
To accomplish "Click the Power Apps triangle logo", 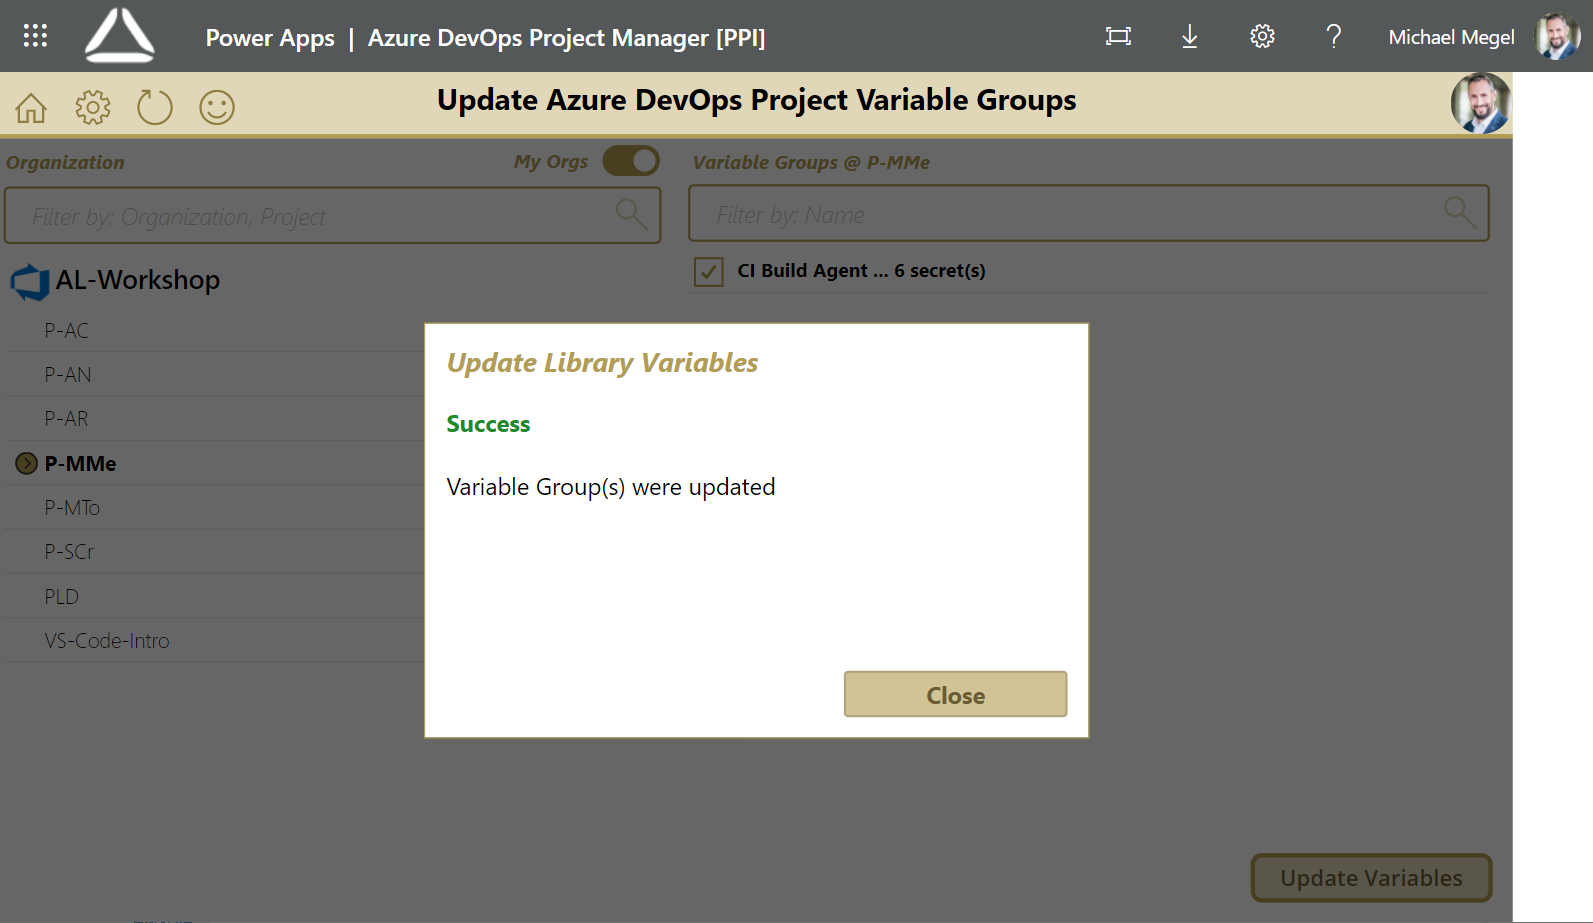I will [120, 35].
